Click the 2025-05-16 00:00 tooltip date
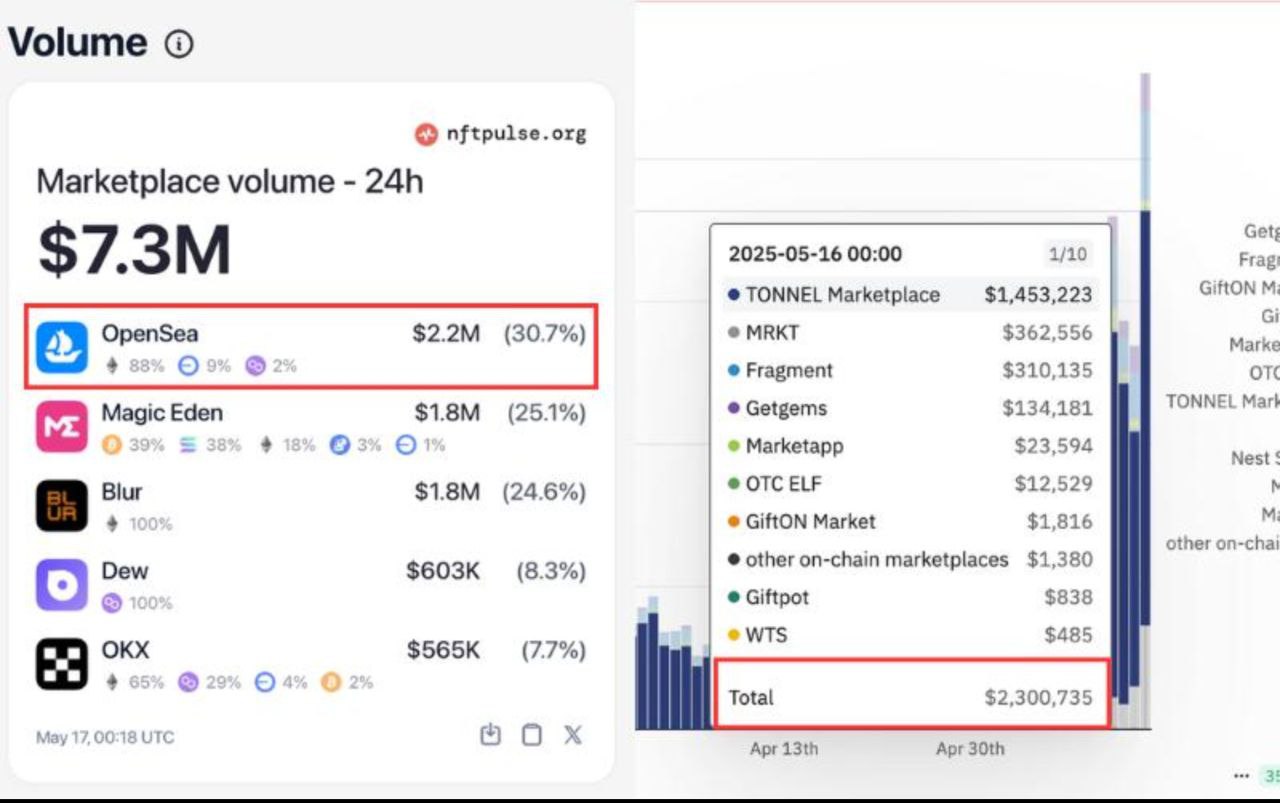The height and width of the screenshot is (803, 1280). [x=815, y=254]
